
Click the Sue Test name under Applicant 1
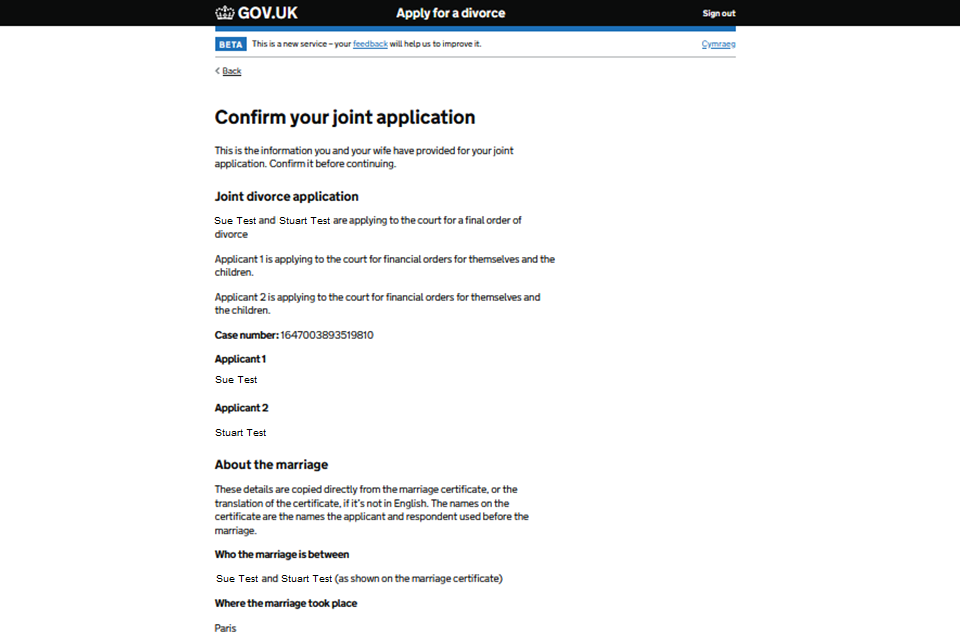236,380
